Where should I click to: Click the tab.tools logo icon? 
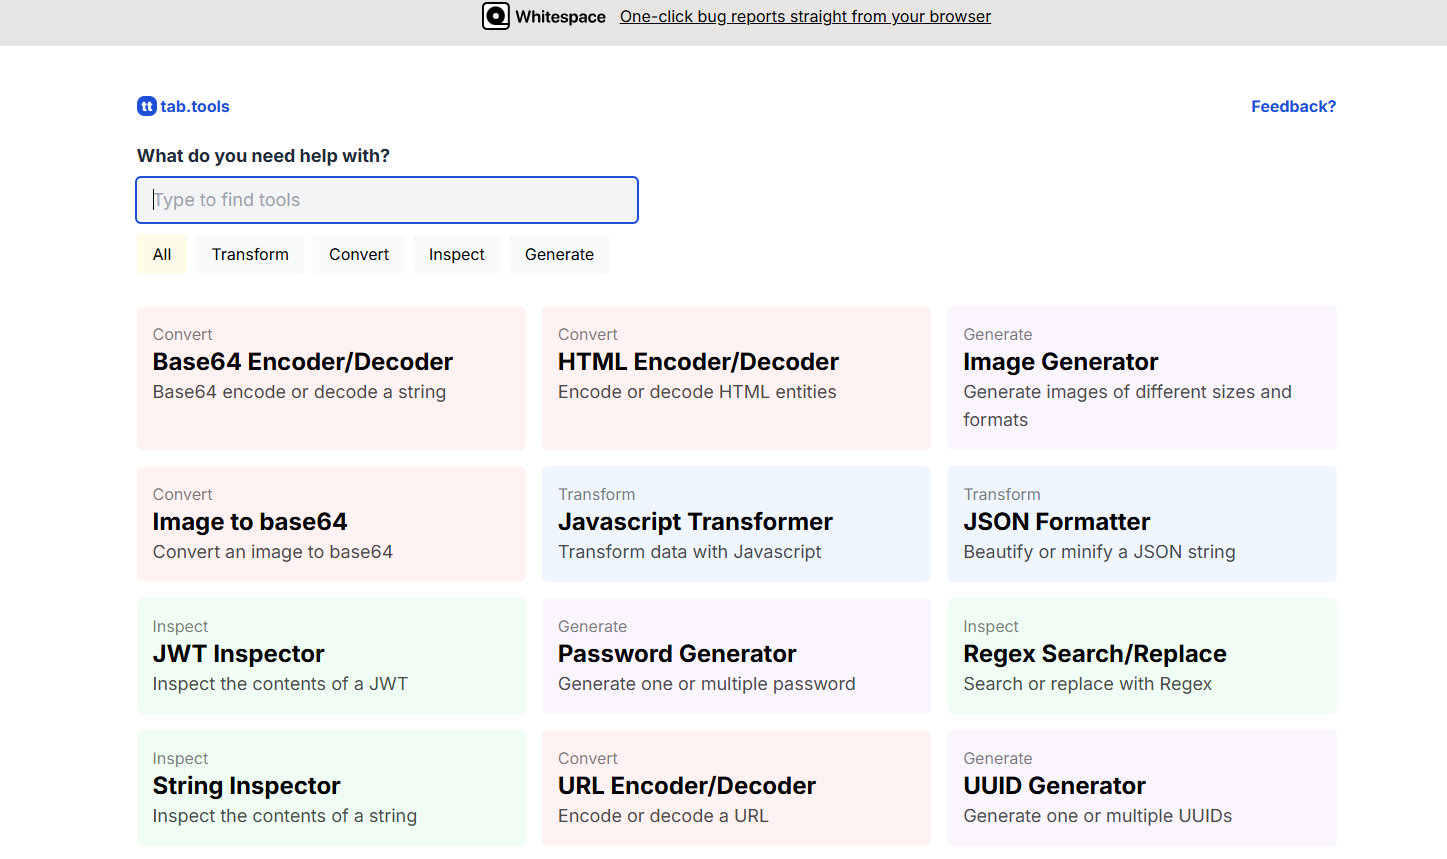[146, 106]
